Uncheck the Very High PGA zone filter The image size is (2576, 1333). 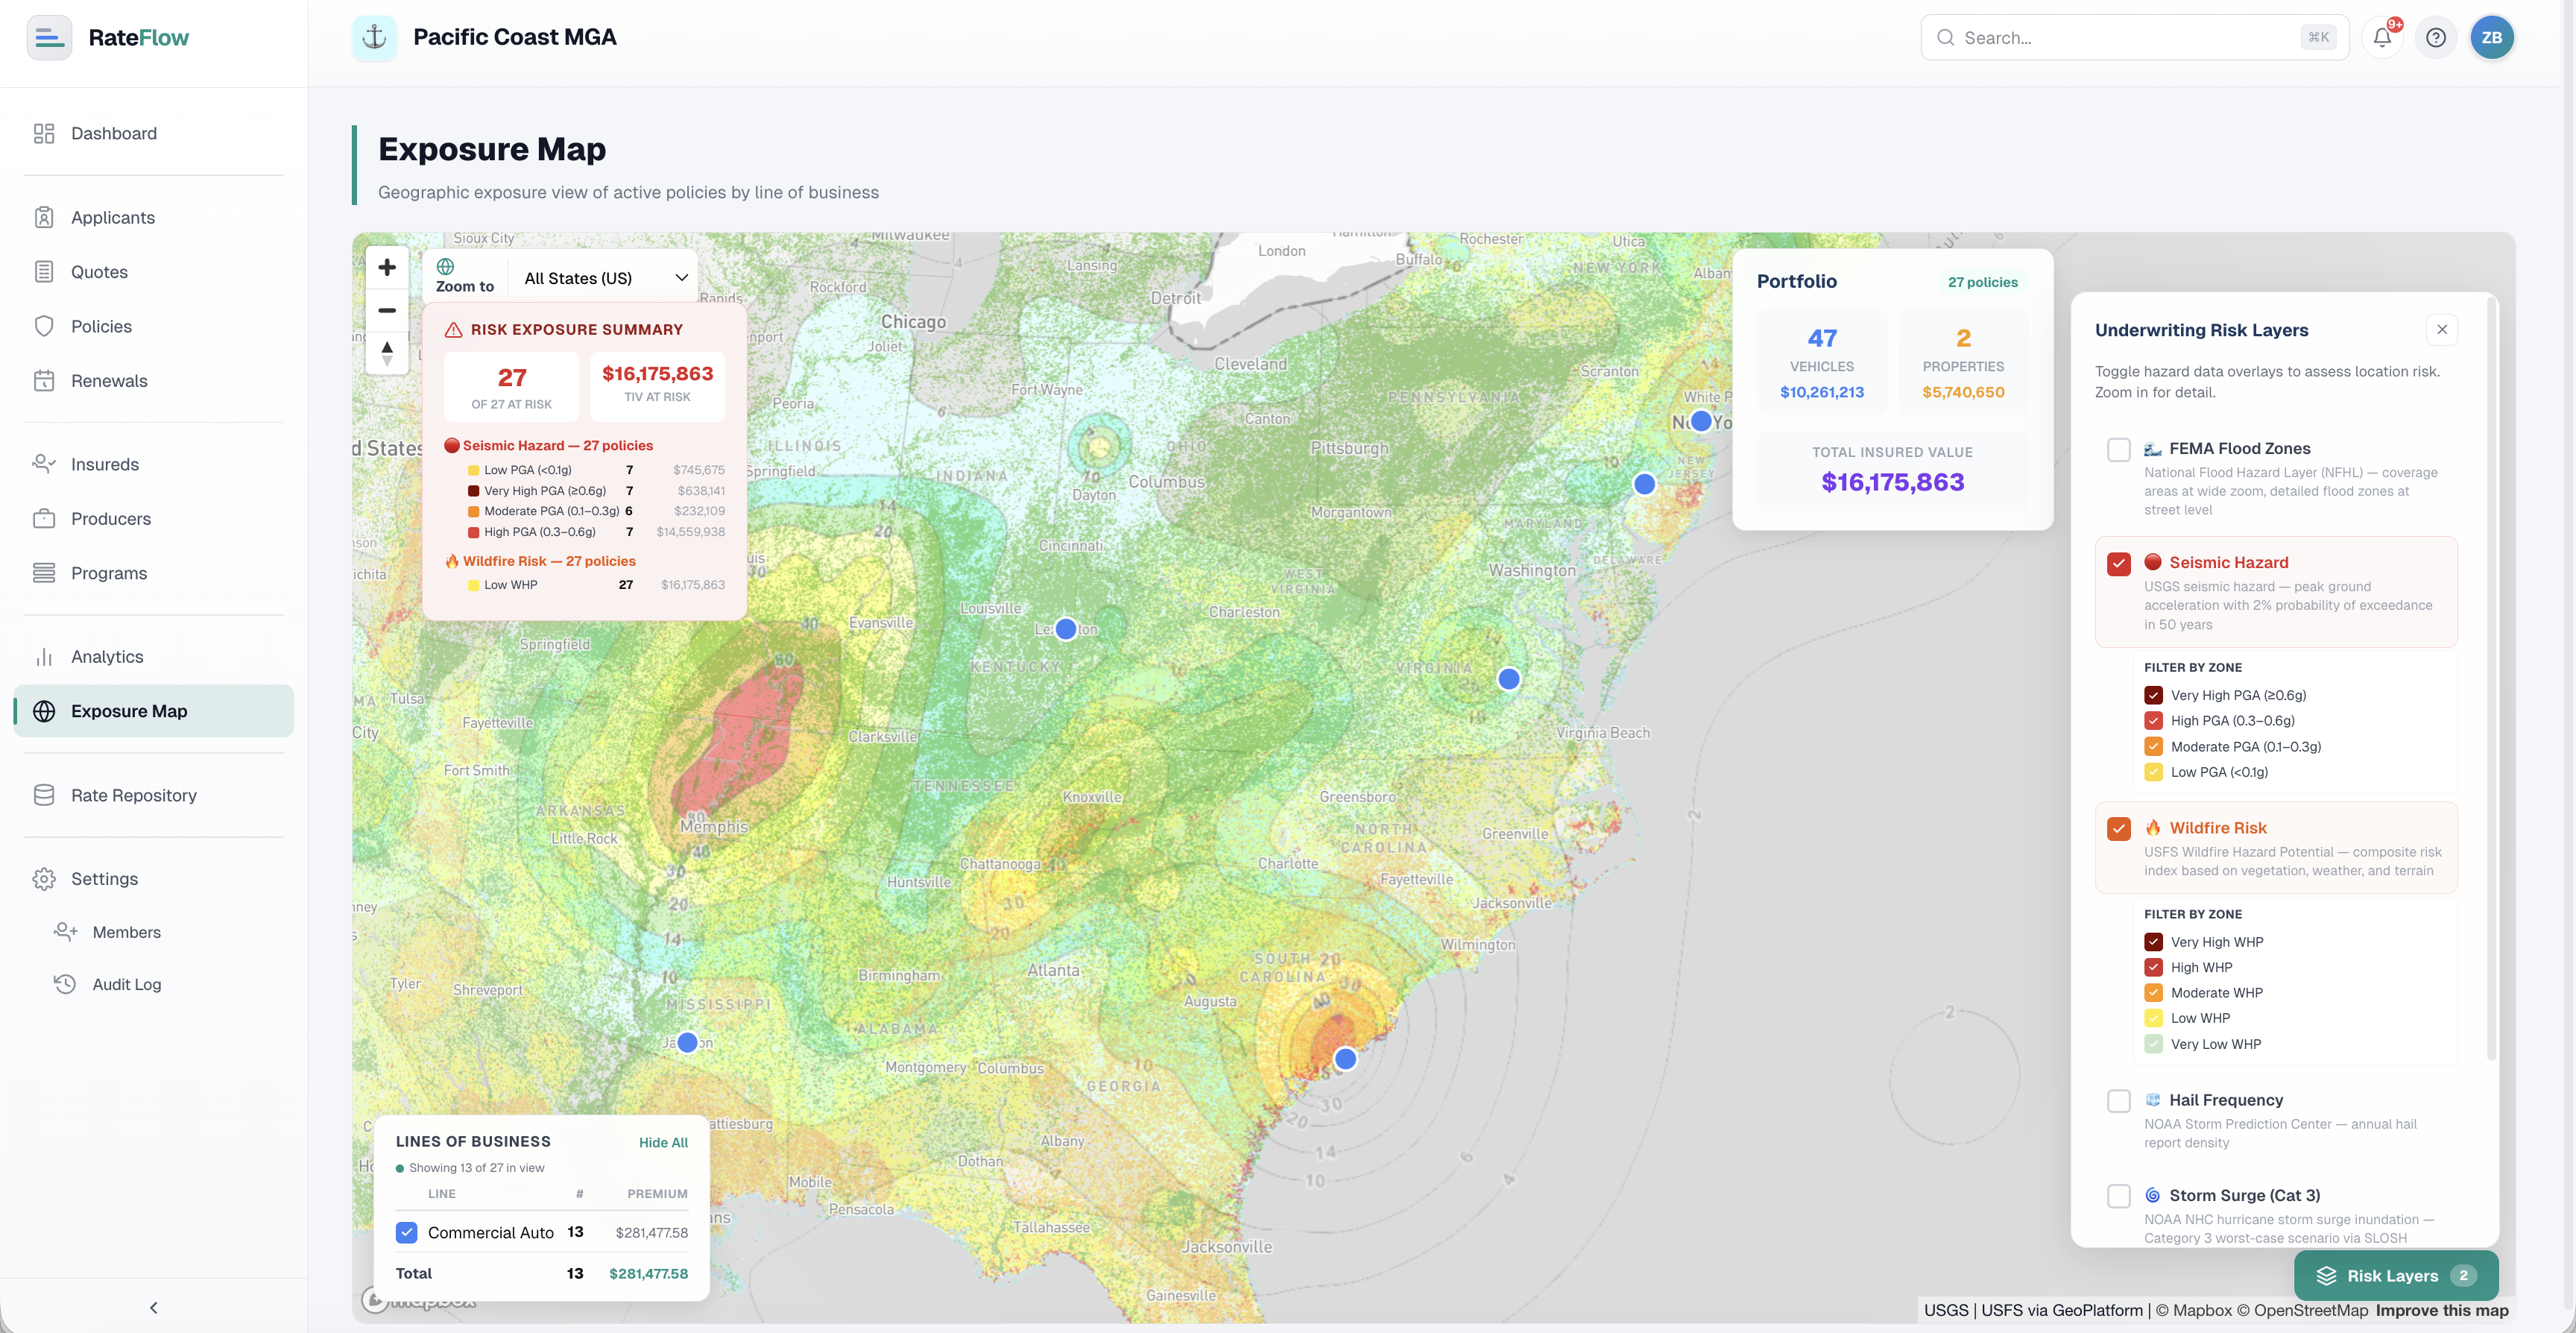(2153, 695)
